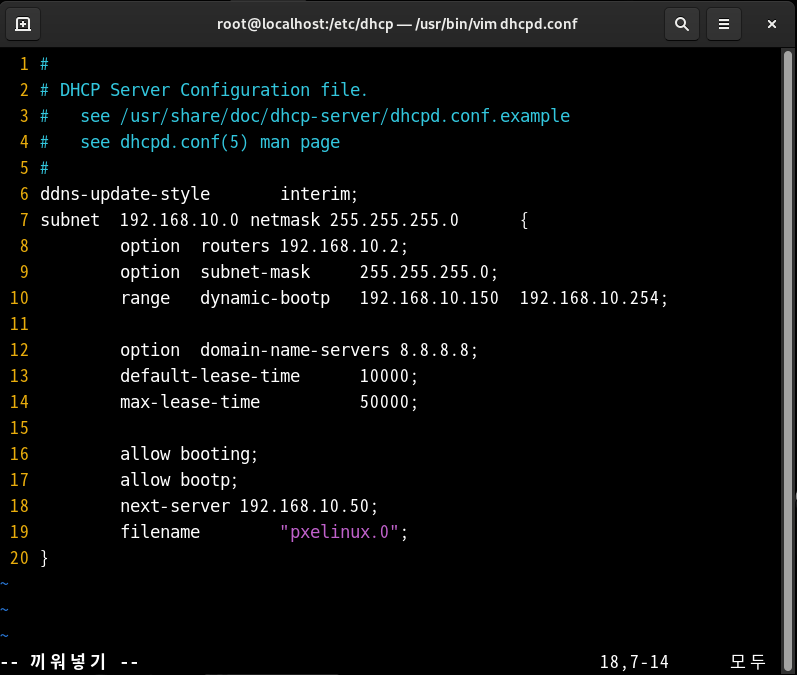797x675 pixels.
Task: Click 'option' keyword on line 12
Action: point(150,351)
